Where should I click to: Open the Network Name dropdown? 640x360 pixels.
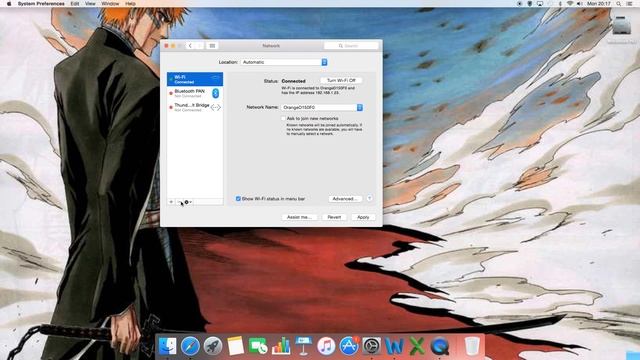[322, 107]
